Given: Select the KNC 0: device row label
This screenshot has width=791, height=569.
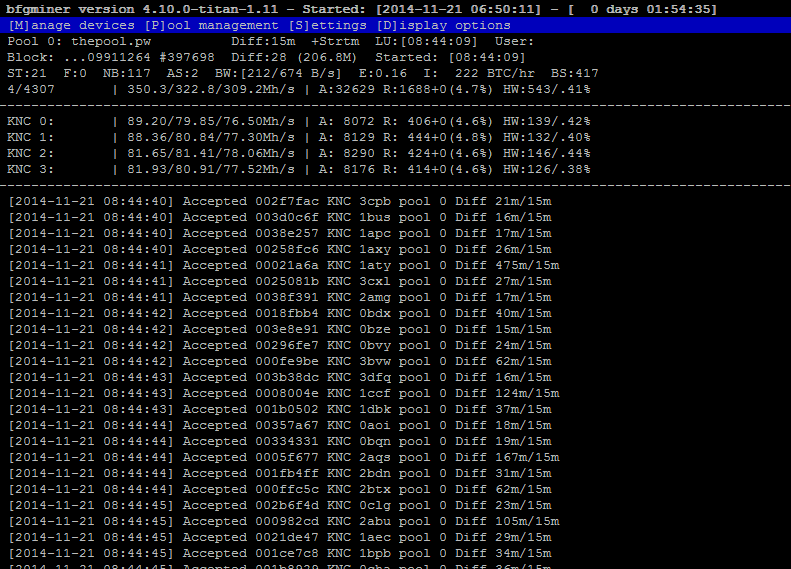Looking at the screenshot, I should pos(30,122).
